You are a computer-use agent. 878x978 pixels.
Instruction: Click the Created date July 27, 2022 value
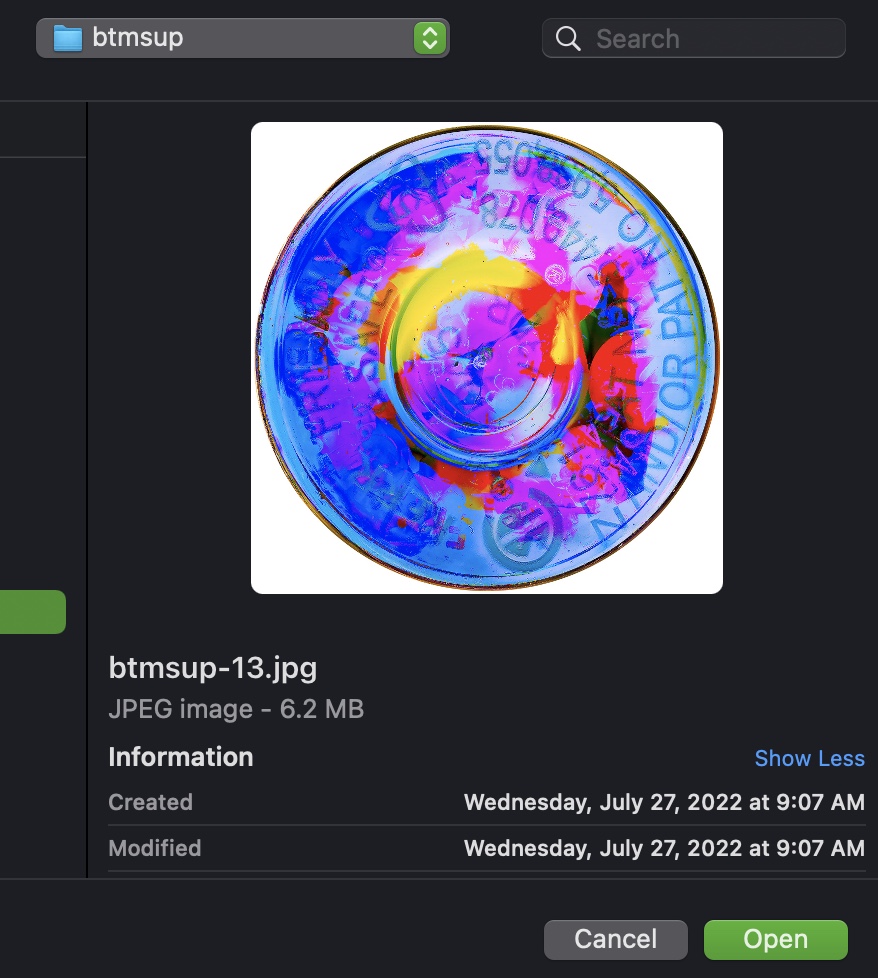(x=664, y=802)
